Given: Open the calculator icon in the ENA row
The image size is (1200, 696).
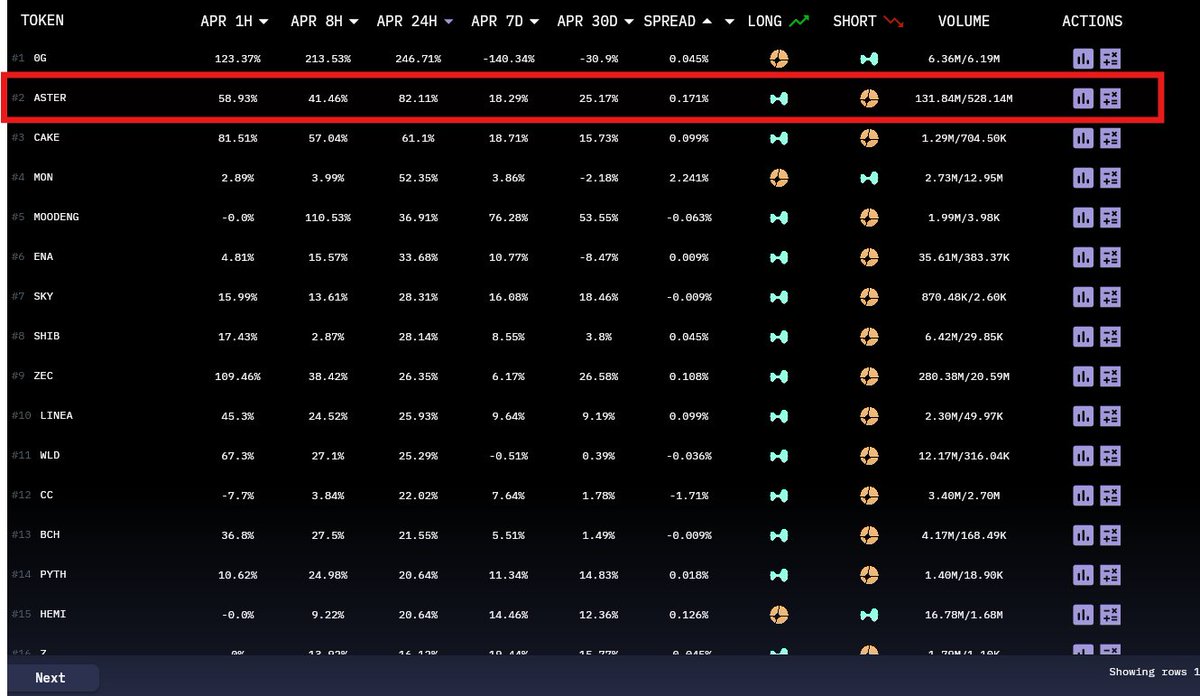Looking at the screenshot, I should (x=1110, y=257).
